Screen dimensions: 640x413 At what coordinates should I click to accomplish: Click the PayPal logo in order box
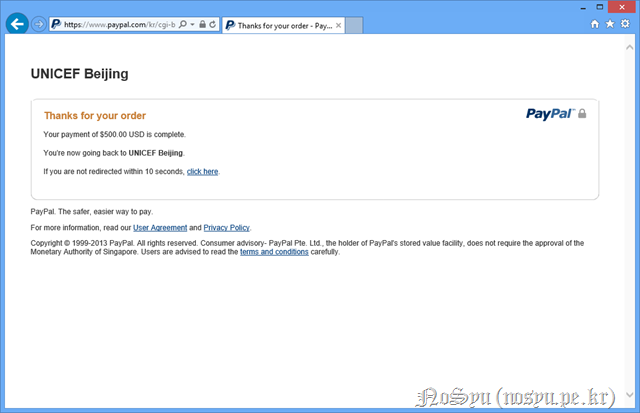point(550,114)
